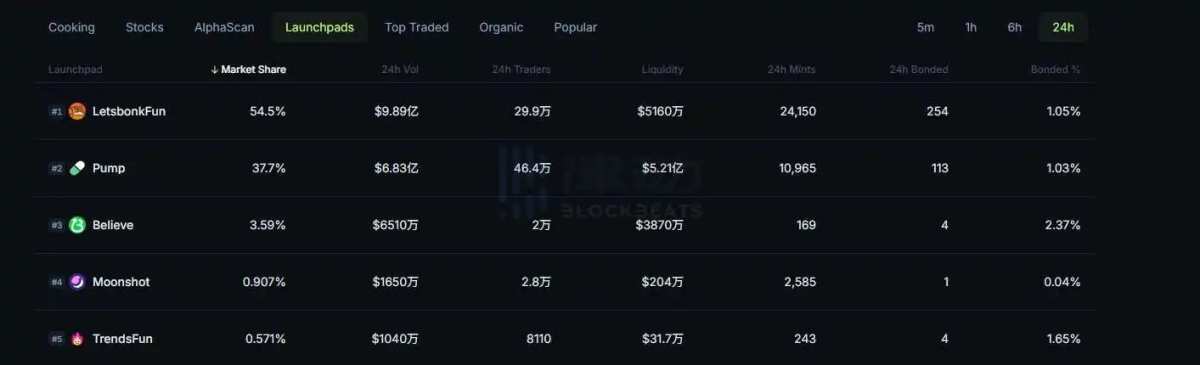This screenshot has width=1200, height=365.
Task: Open the TrendsFun launchpad name link
Action: 123,339
